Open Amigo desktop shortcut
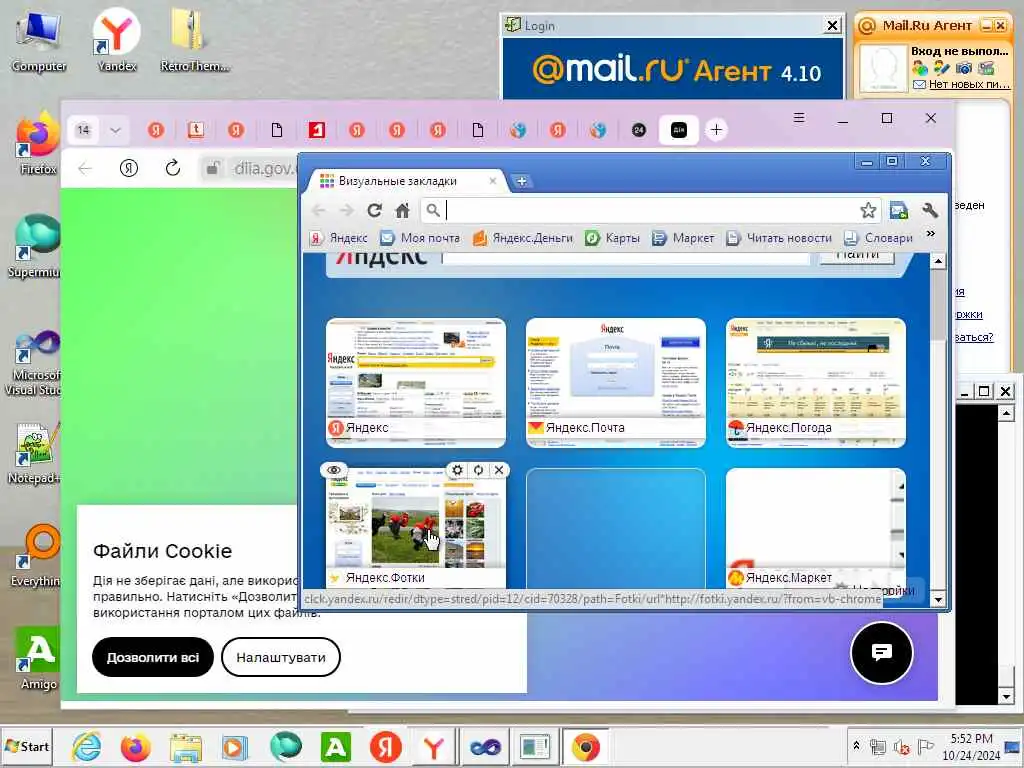The height and width of the screenshot is (768, 1024). pyautogui.click(x=39, y=658)
